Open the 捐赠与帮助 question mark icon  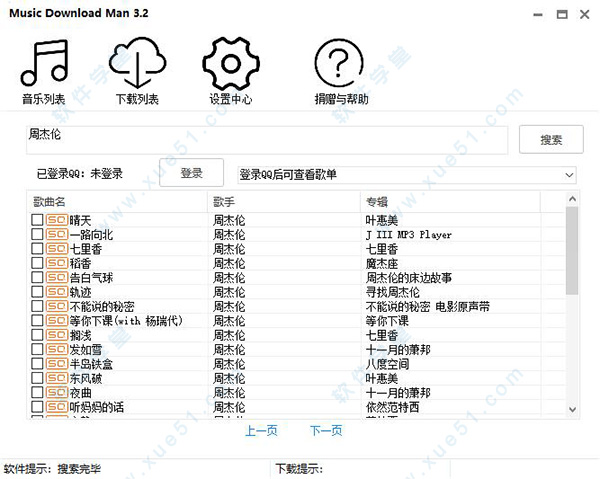(339, 64)
